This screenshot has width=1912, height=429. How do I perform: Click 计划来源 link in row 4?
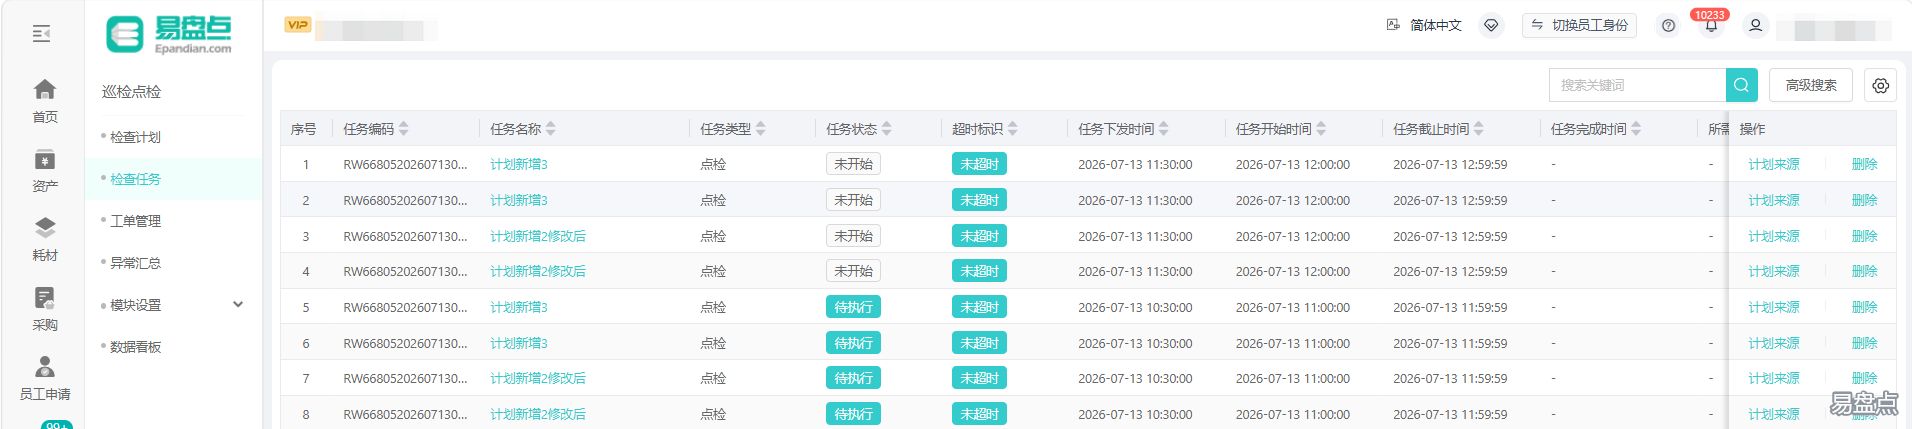[1773, 271]
